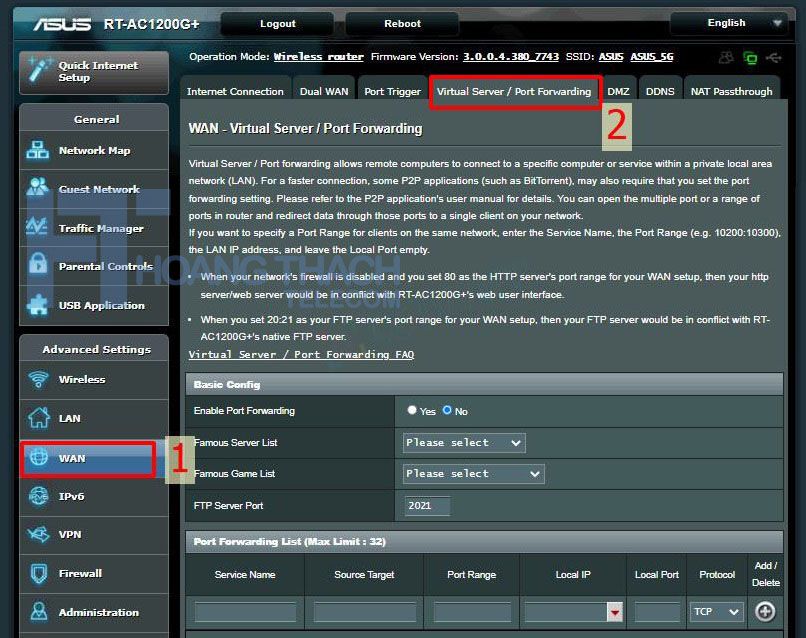The width and height of the screenshot is (806, 638).
Task: Click the Quick Internet Setup wand icon
Action: point(40,70)
